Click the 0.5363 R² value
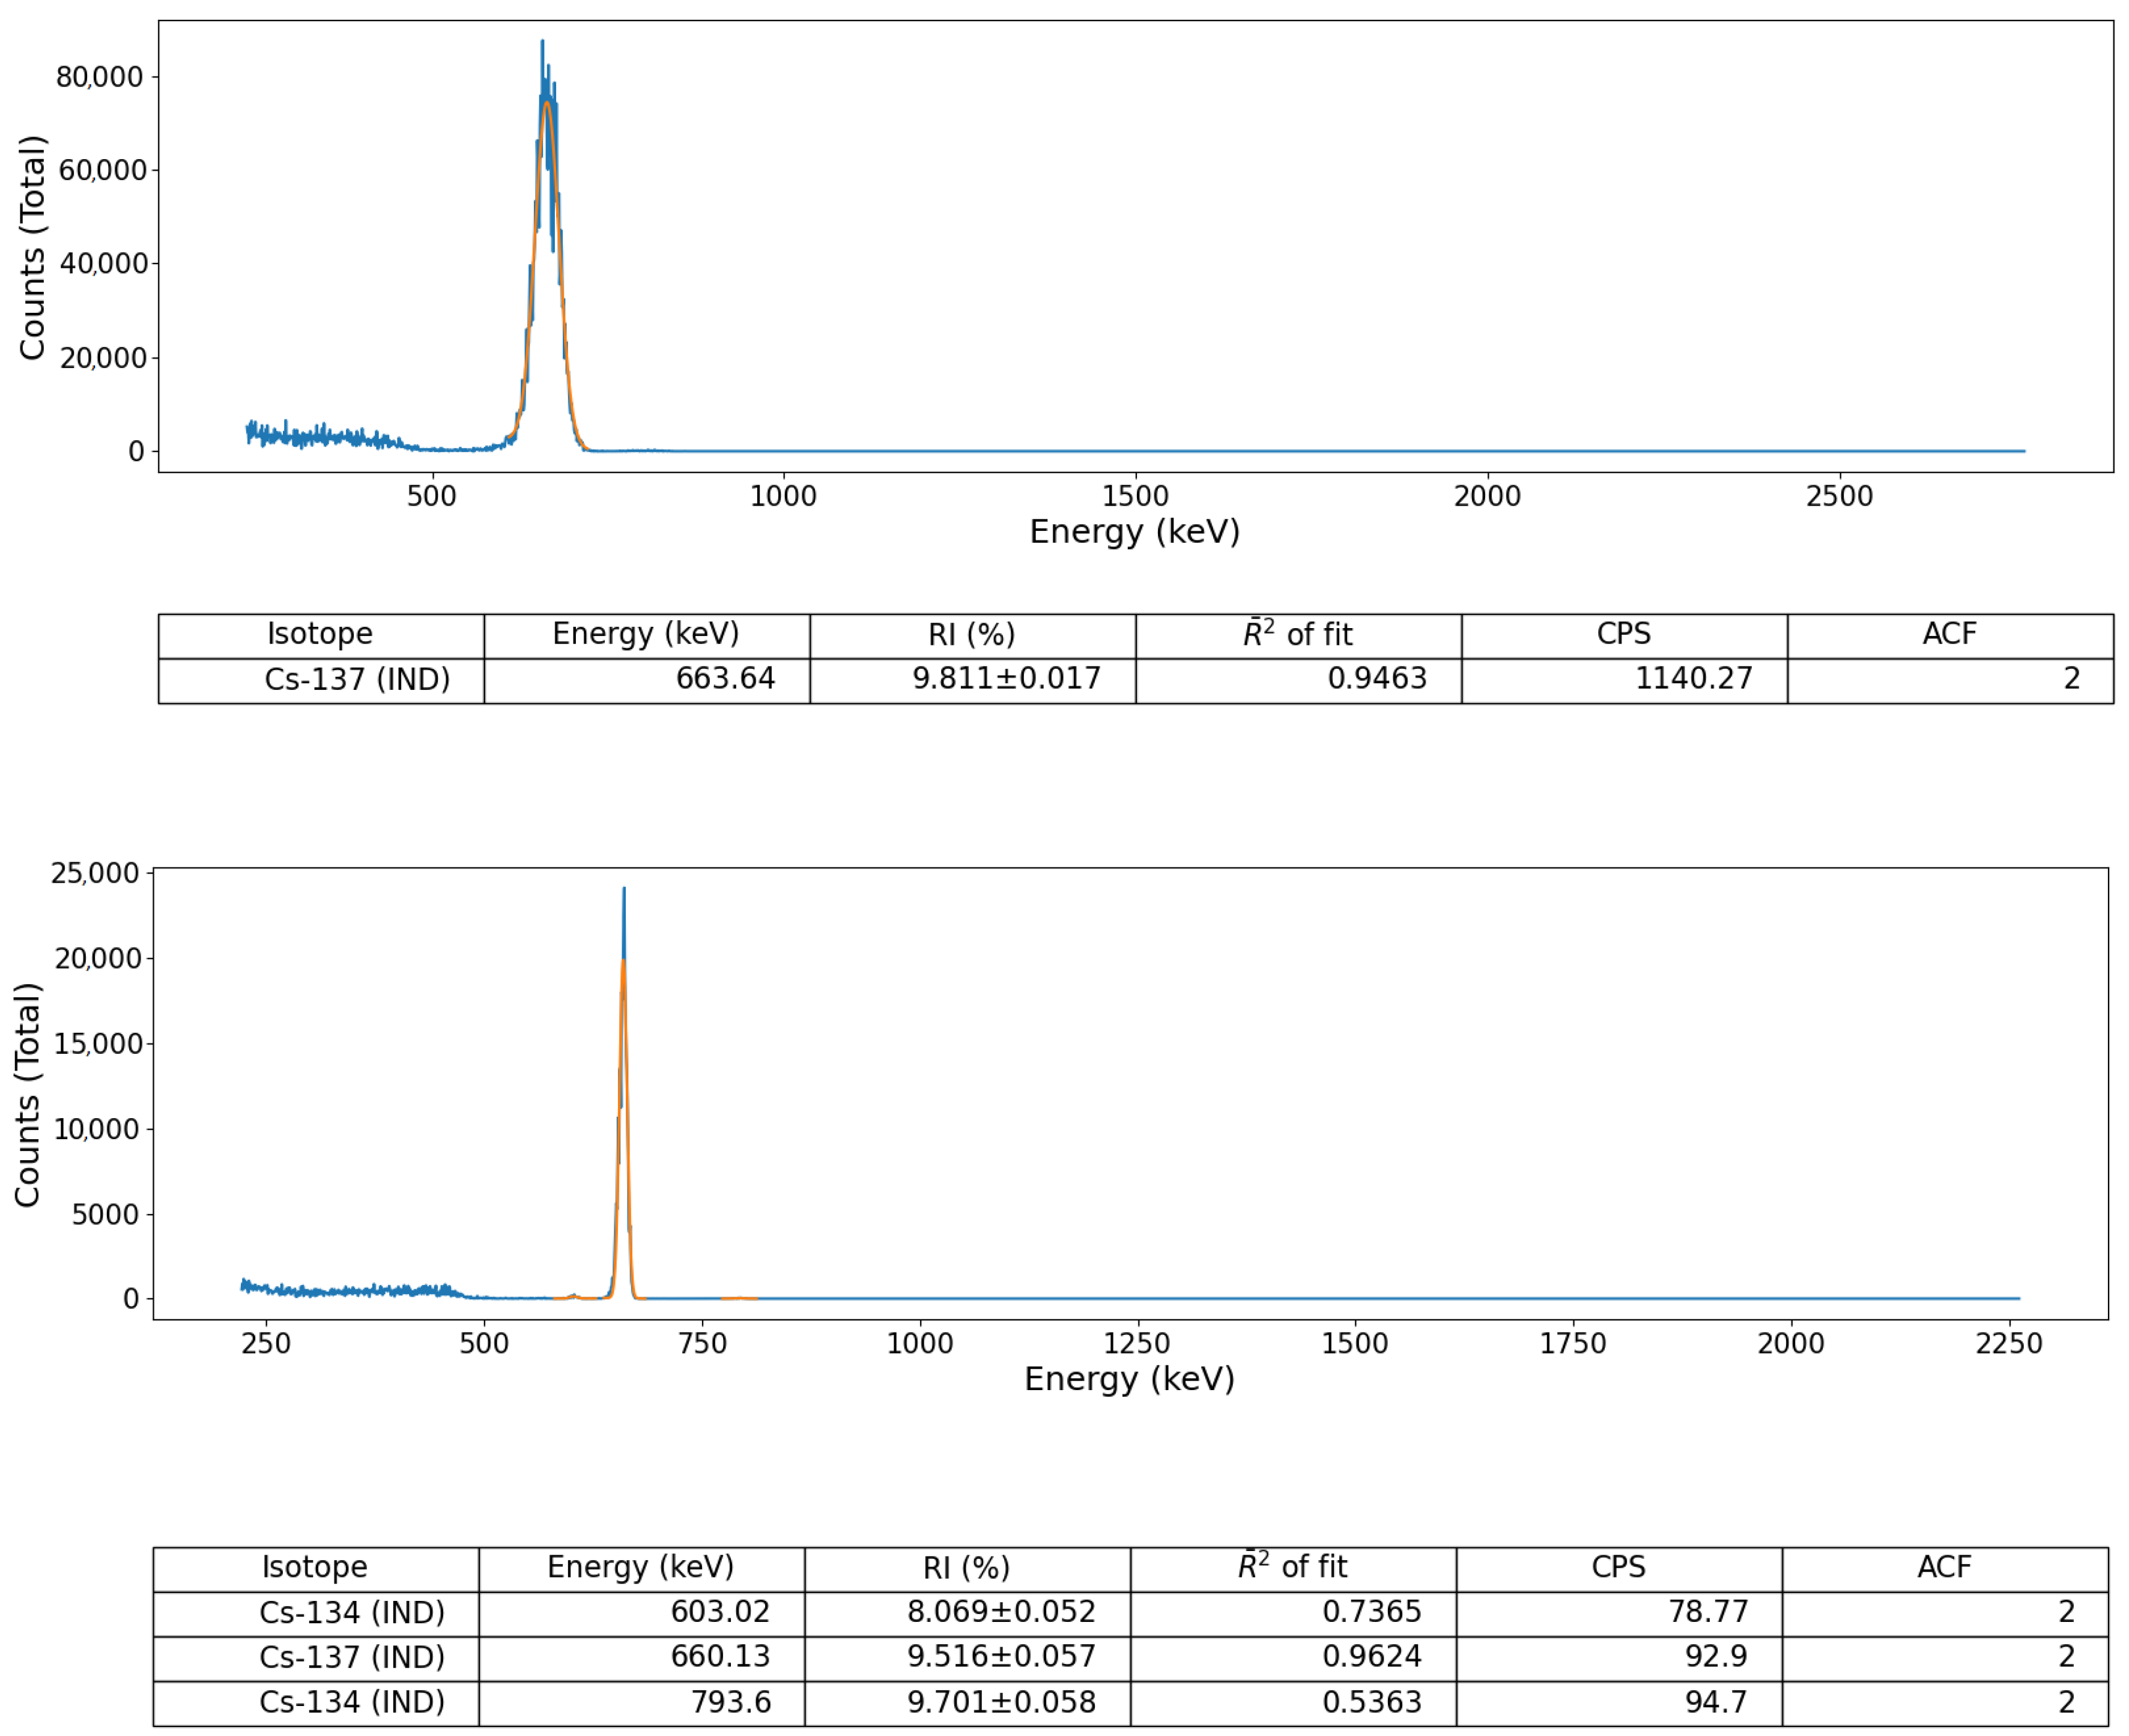 (1371, 1702)
